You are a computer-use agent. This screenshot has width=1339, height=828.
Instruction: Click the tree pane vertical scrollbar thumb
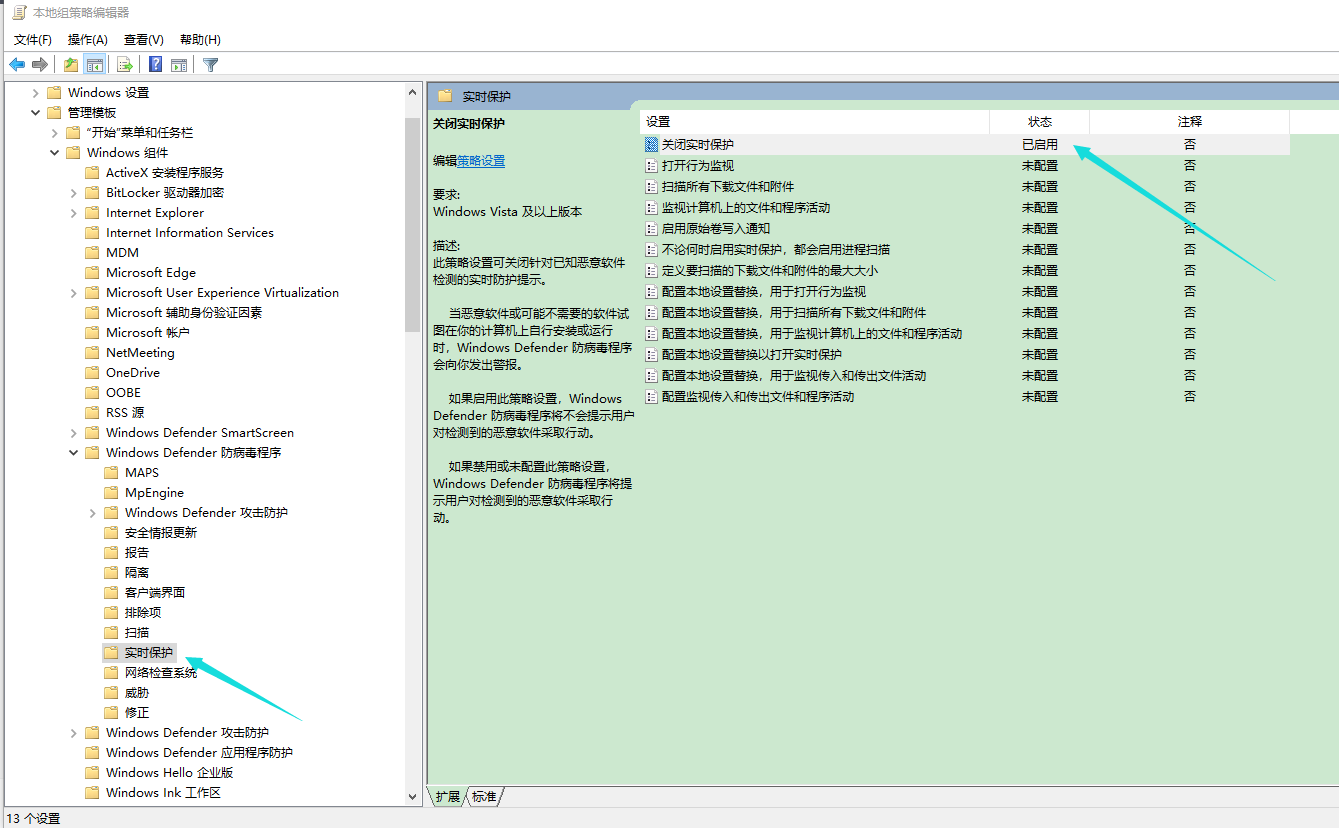point(413,225)
